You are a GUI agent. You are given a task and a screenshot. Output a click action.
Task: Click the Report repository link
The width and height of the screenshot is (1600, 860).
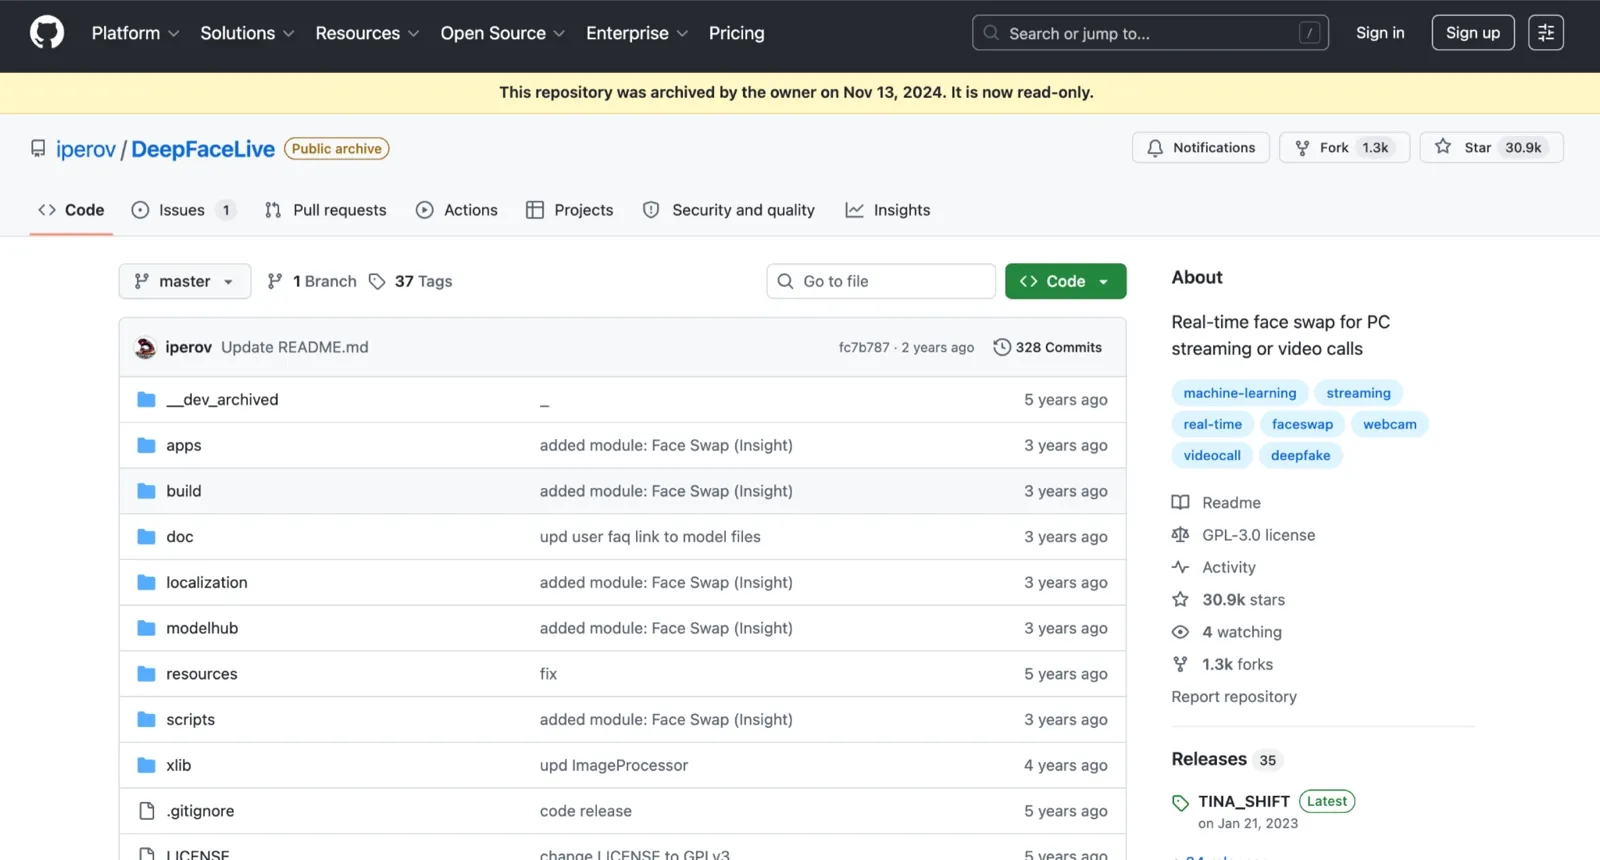click(1234, 697)
